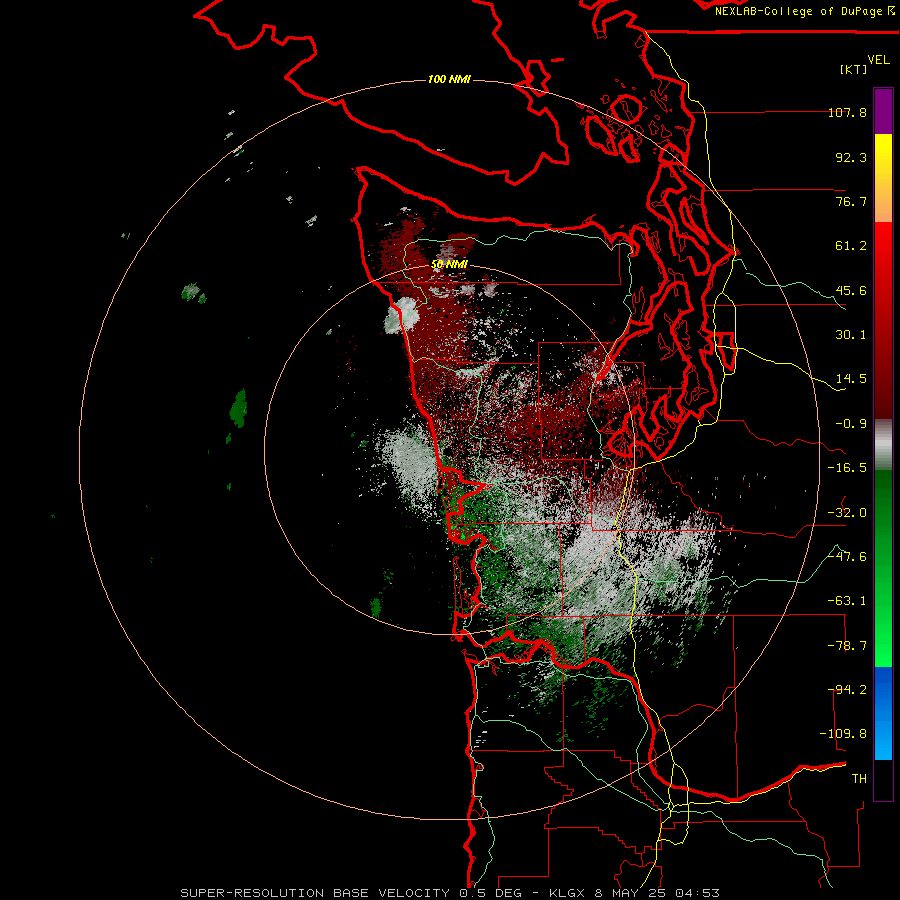Click the -109.8 velocity scale value
900x900 pixels.
(843, 735)
